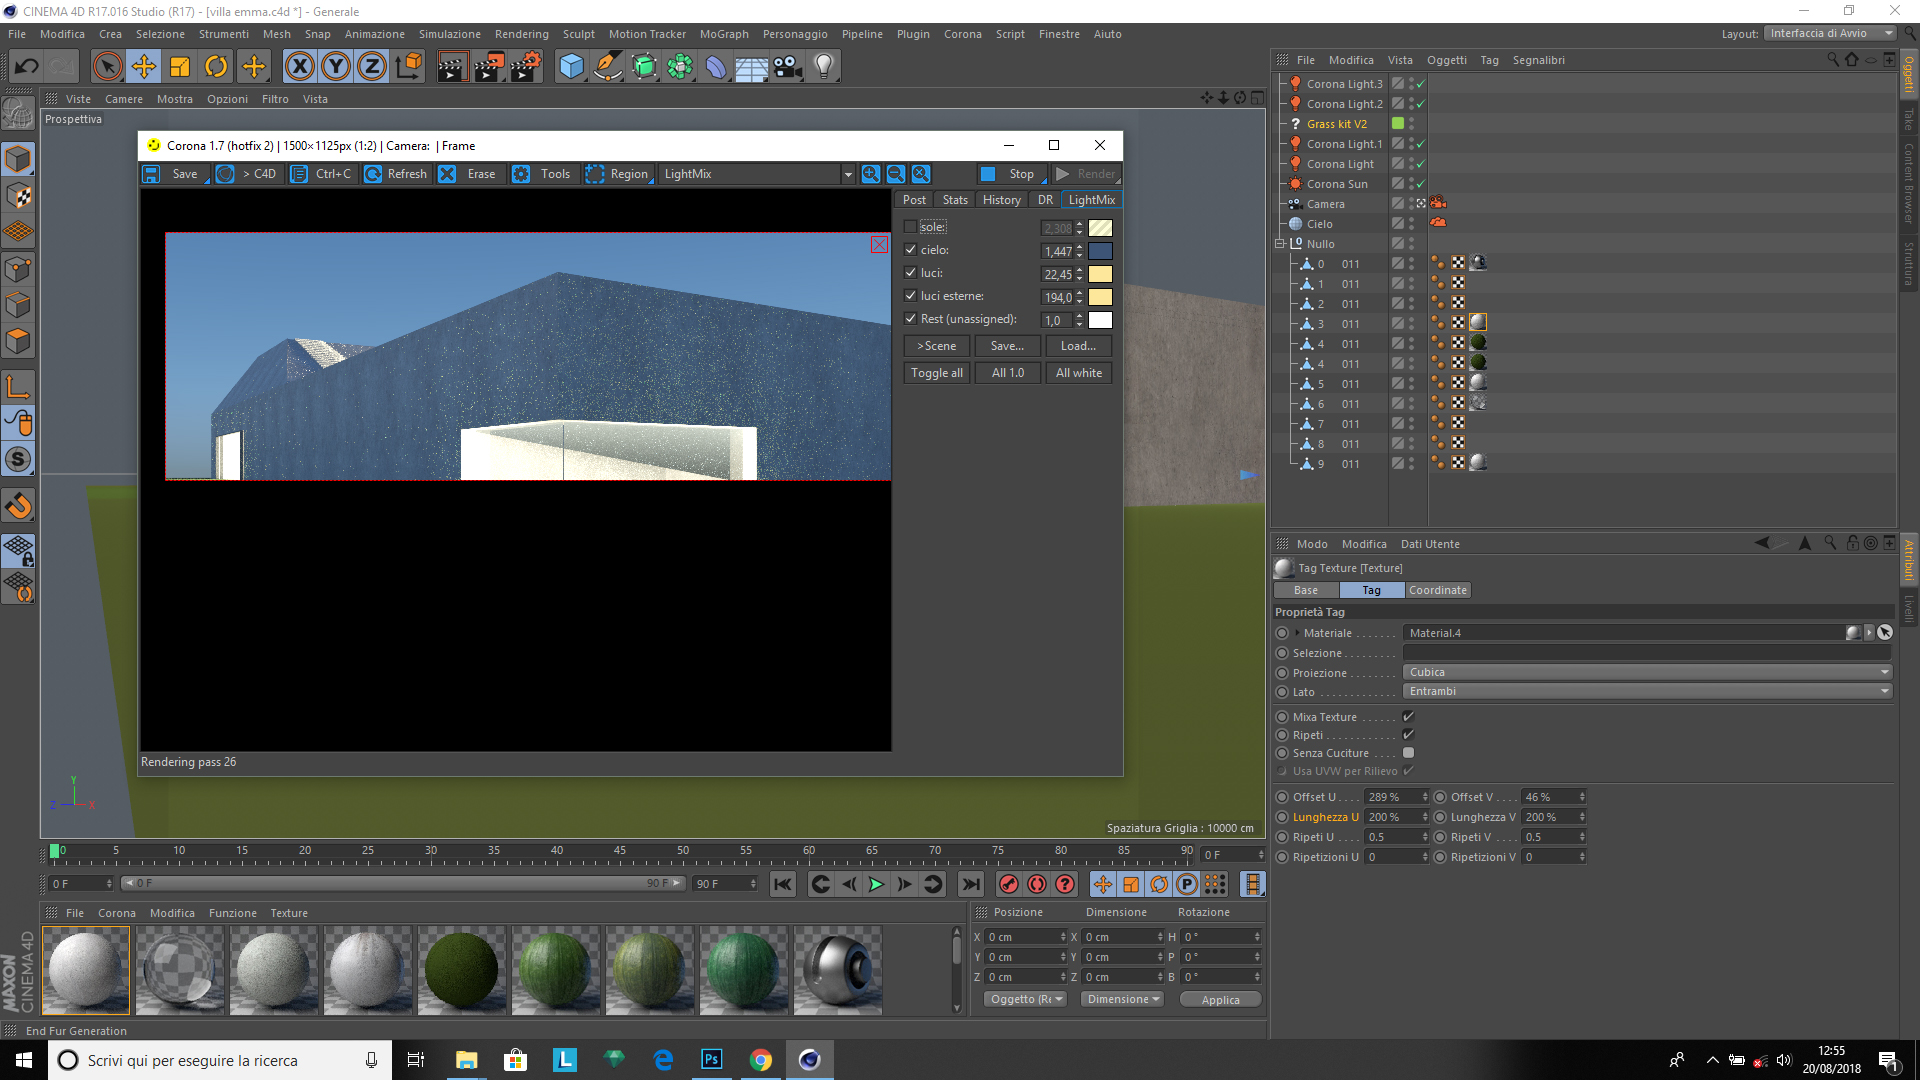Uncheck the cielo LightMix checkbox
1920x1080 pixels.
910,250
